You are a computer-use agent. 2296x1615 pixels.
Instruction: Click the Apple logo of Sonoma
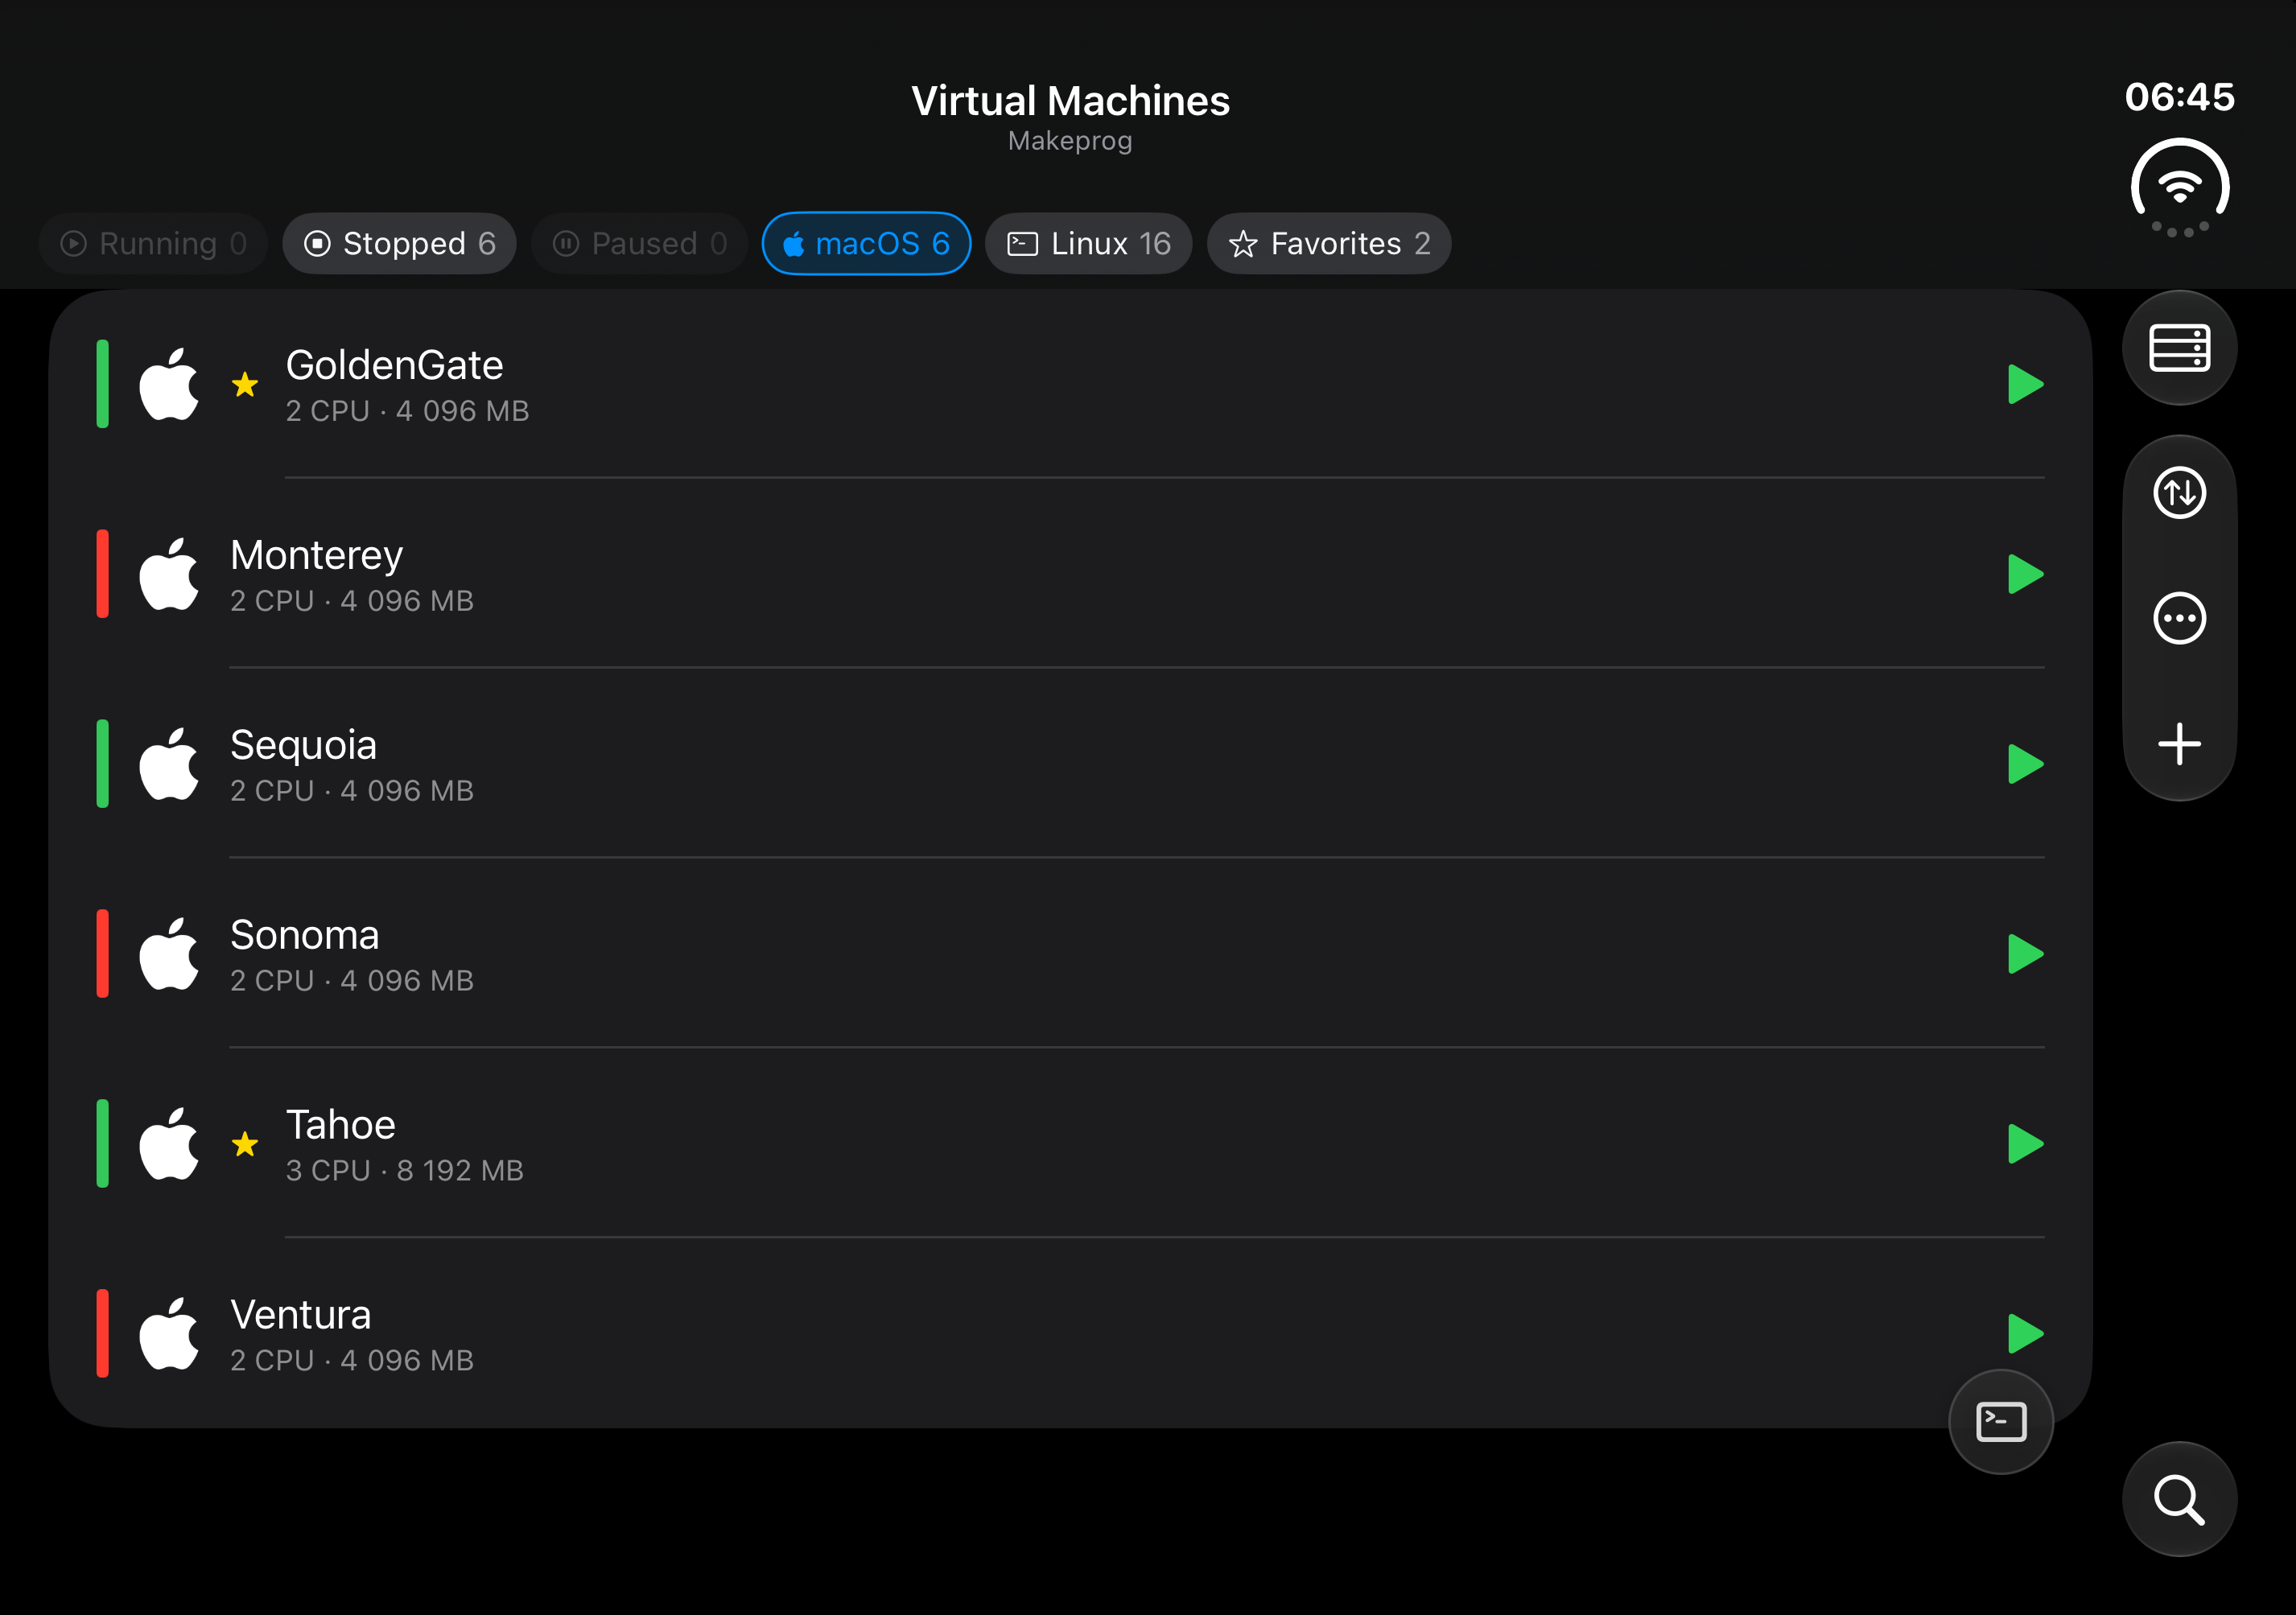point(169,954)
